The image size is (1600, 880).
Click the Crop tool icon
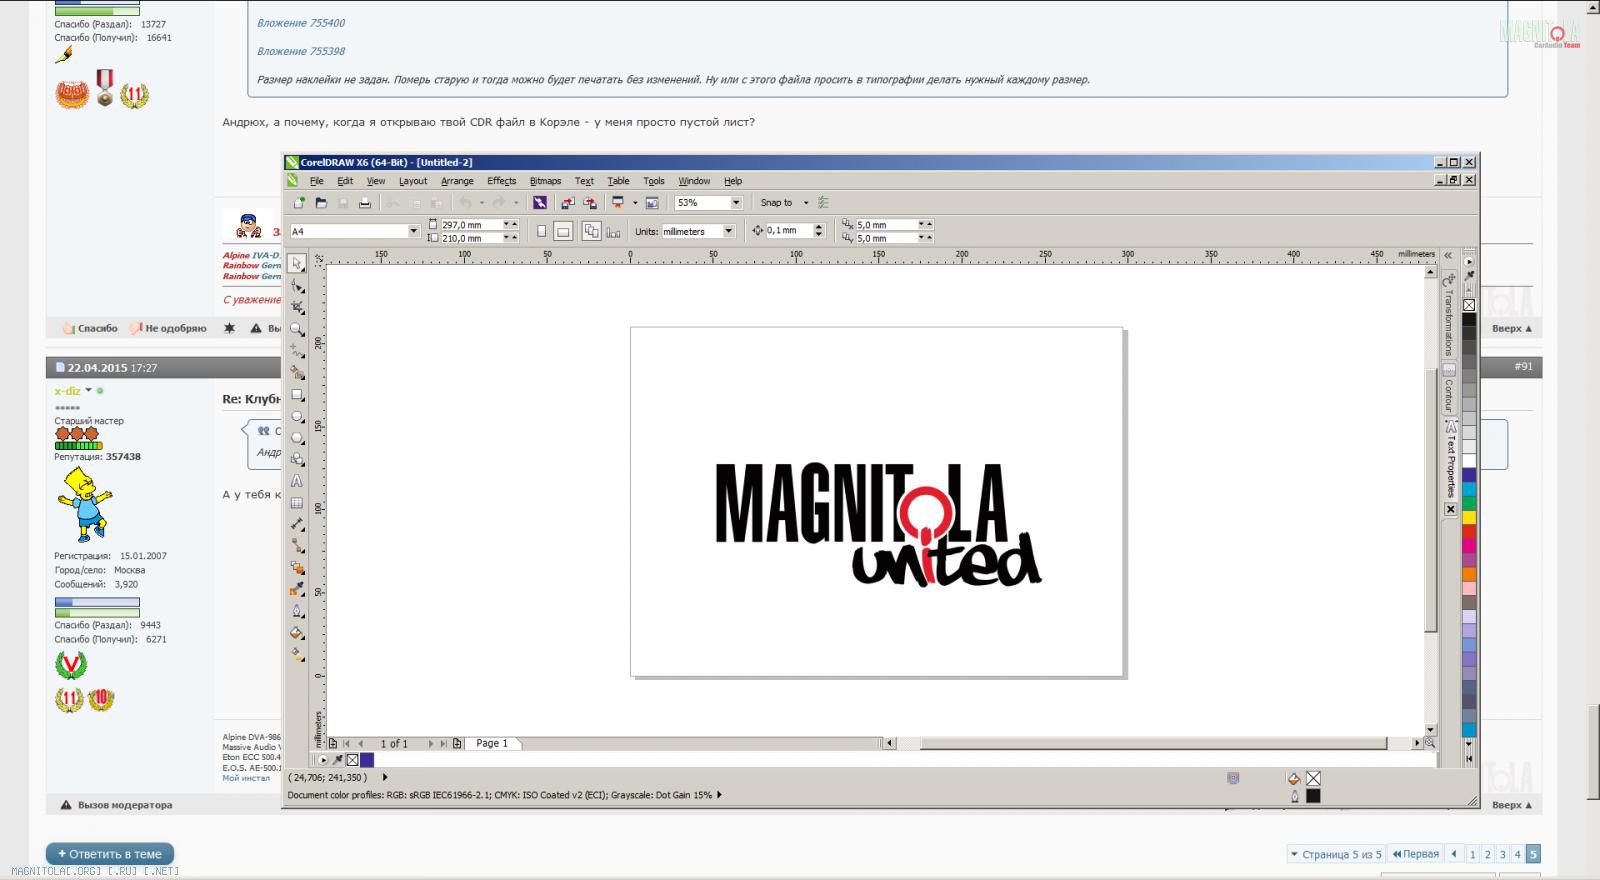(297, 307)
